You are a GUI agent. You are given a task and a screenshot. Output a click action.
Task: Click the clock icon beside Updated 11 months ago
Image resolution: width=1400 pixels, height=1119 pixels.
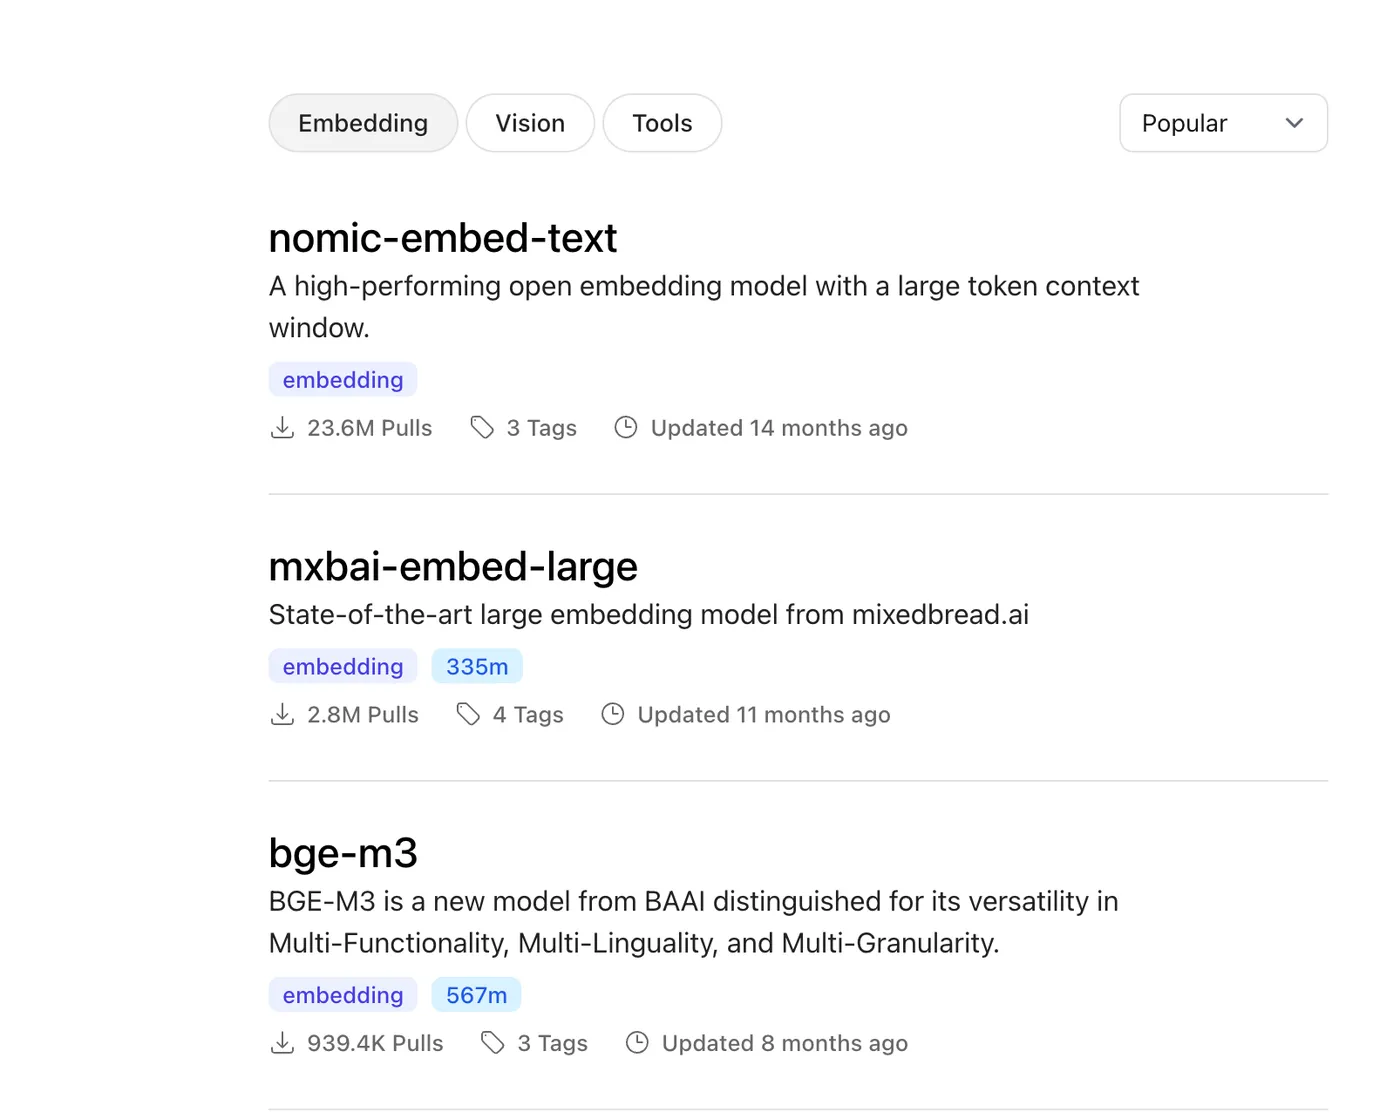click(x=613, y=715)
